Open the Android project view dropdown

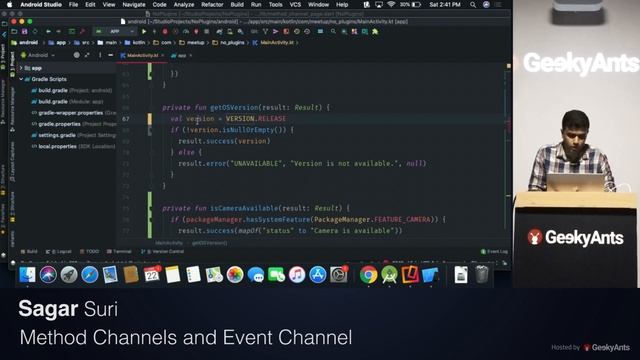click(x=38, y=55)
